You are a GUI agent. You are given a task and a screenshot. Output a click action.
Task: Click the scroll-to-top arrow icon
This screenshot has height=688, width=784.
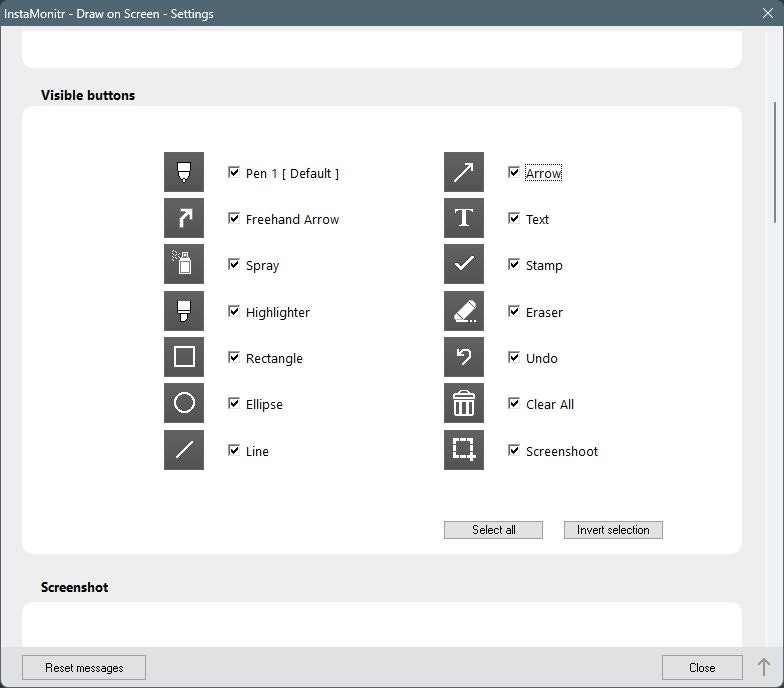point(764,668)
